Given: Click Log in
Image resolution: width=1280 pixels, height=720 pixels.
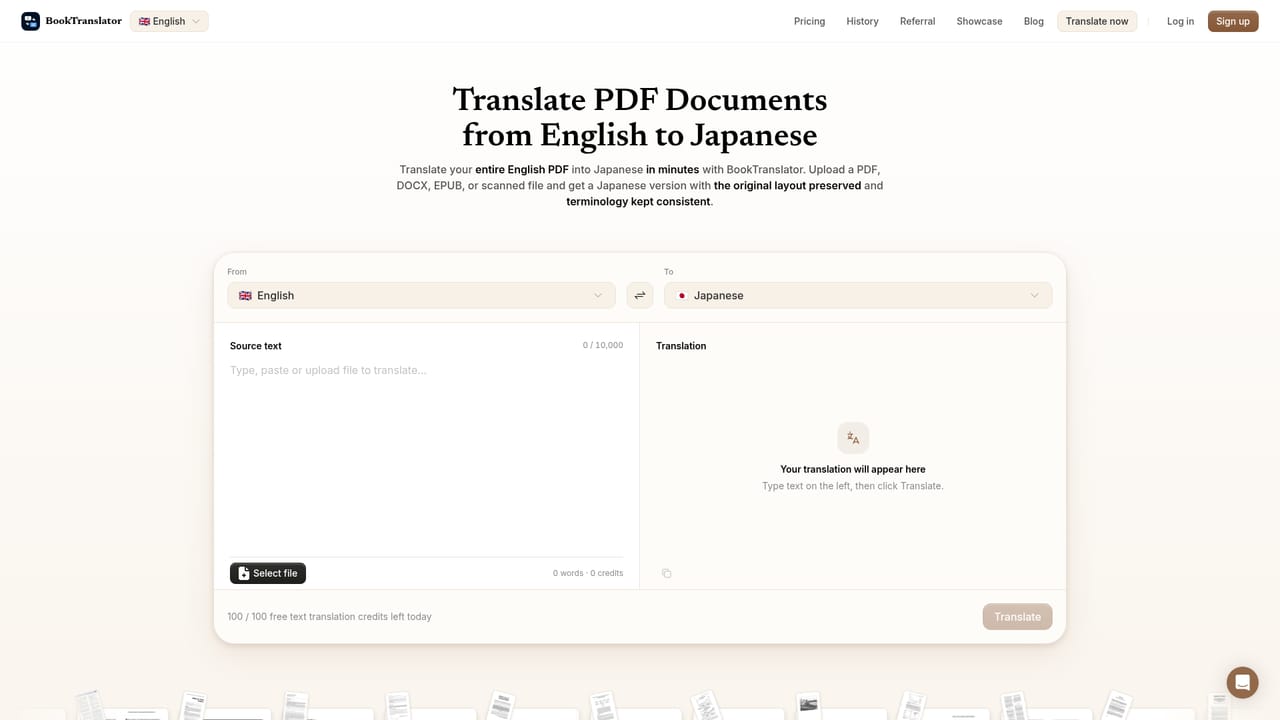Looking at the screenshot, I should tap(1180, 21).
